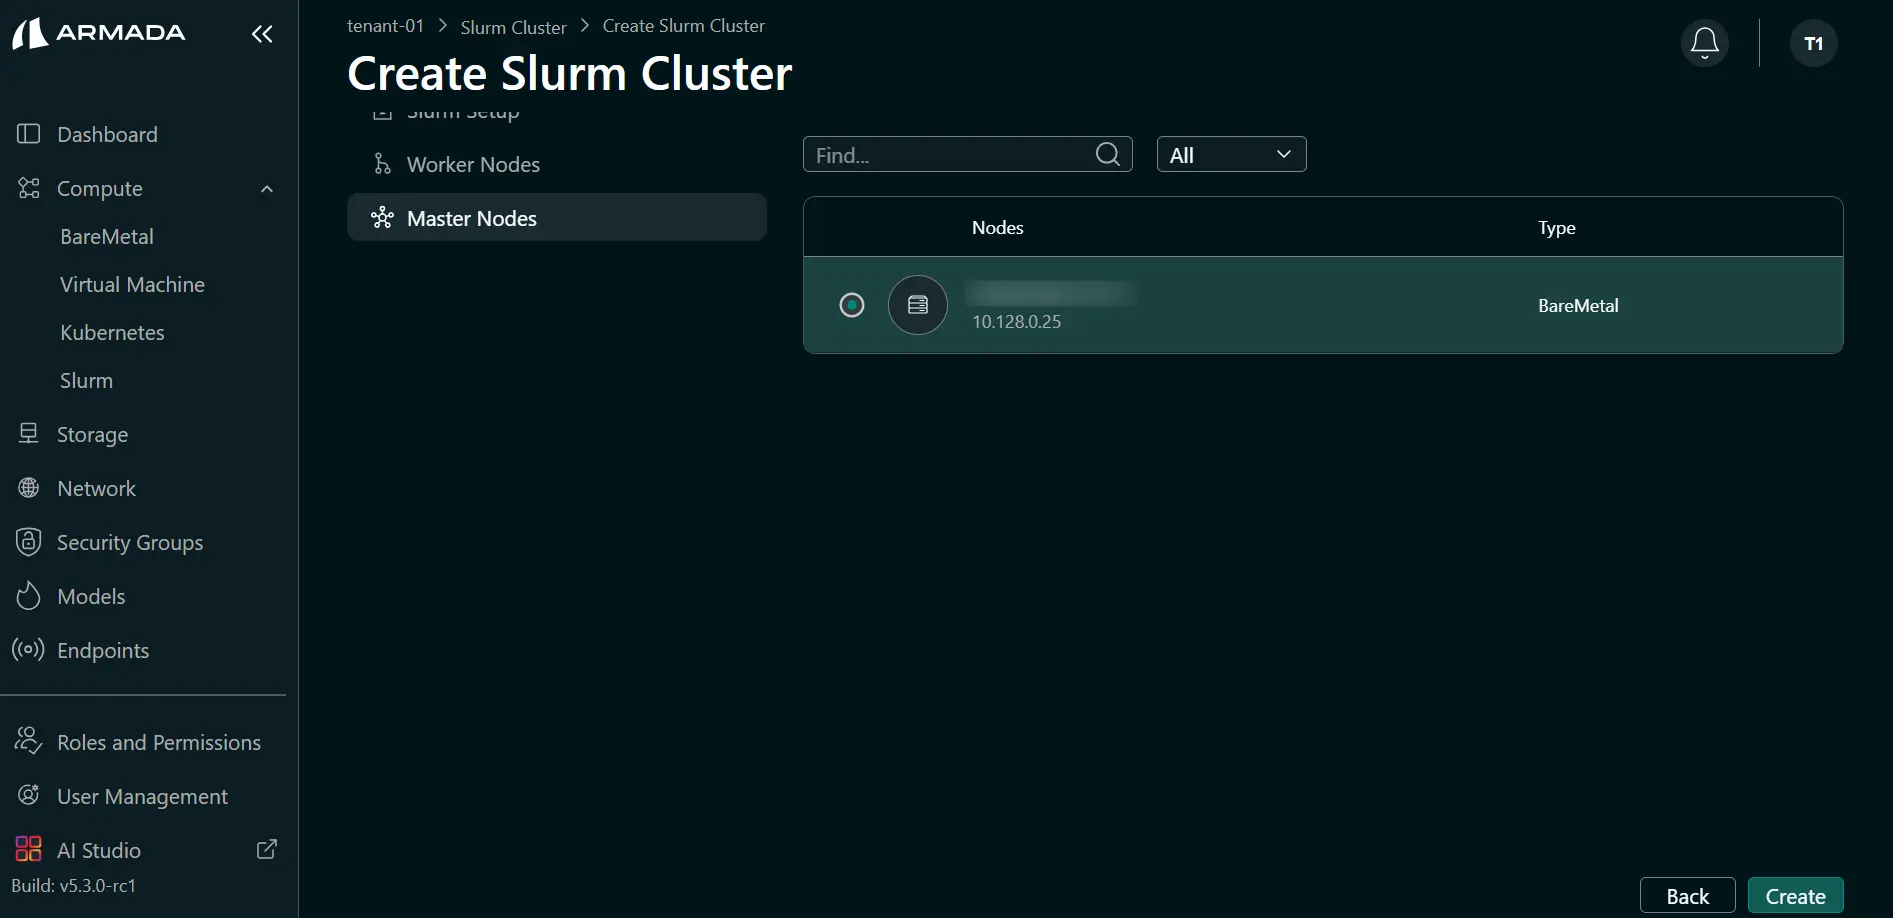This screenshot has width=1894, height=919.
Task: Open Security Groups page
Action: tap(130, 543)
